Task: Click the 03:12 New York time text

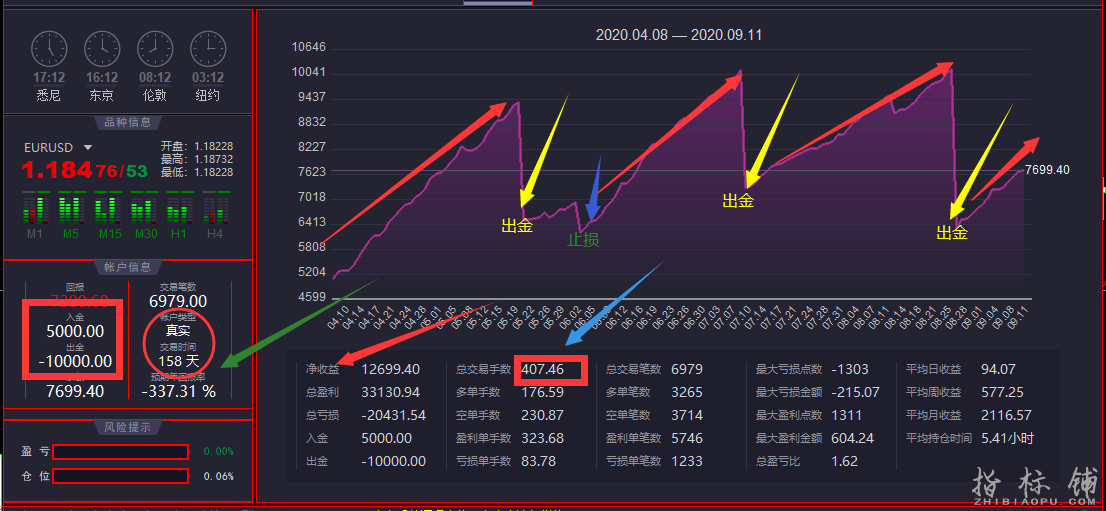Action: pyautogui.click(x=208, y=78)
